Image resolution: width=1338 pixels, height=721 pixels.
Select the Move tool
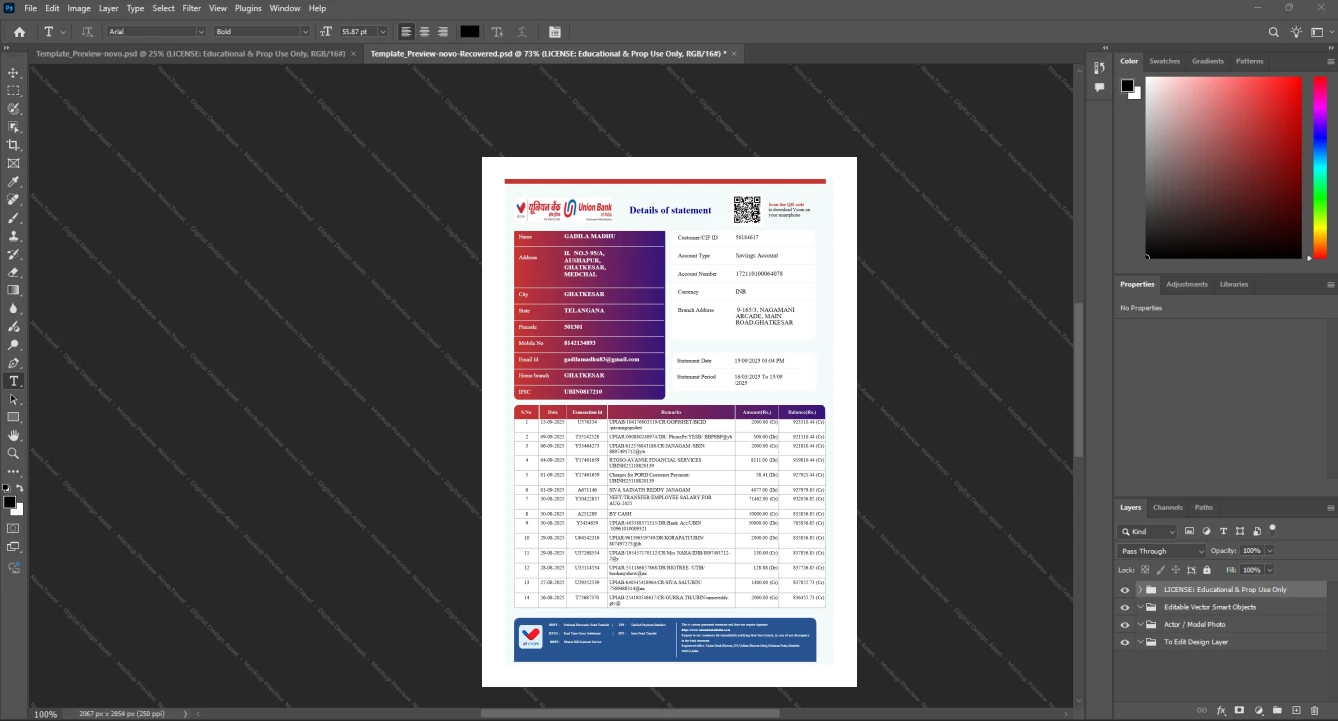click(x=14, y=73)
